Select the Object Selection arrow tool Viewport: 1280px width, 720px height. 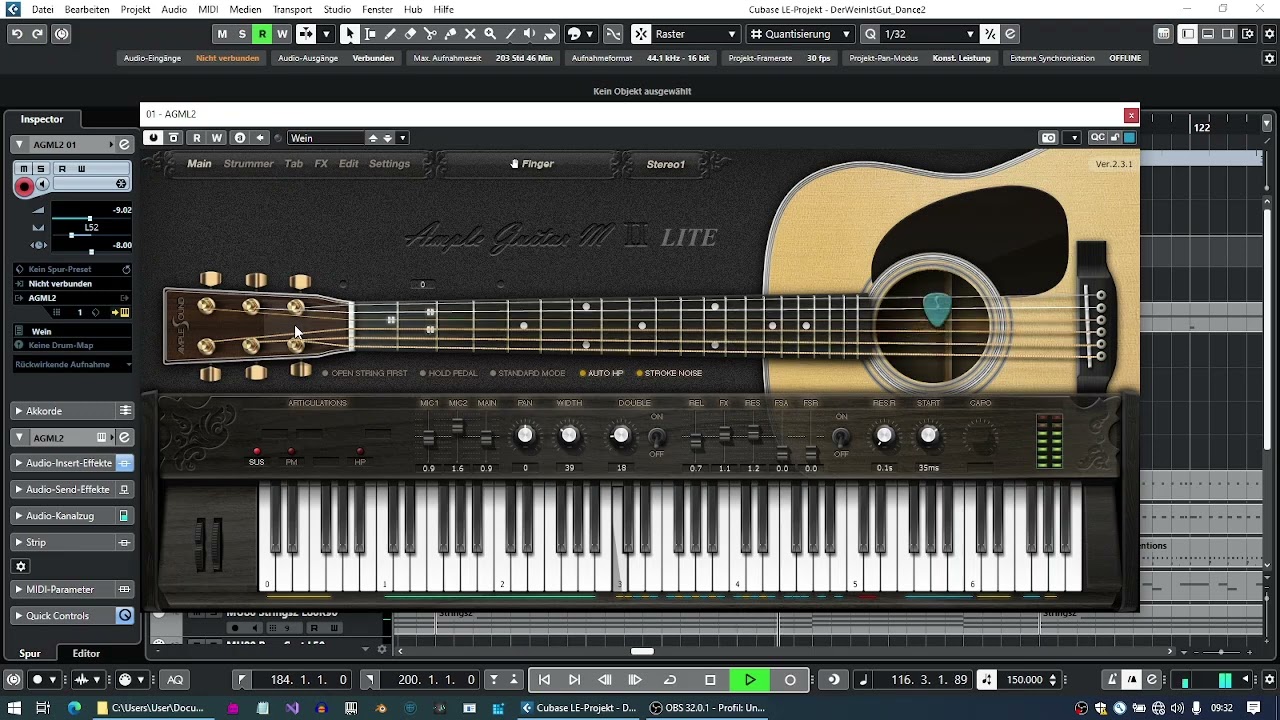pyautogui.click(x=350, y=34)
